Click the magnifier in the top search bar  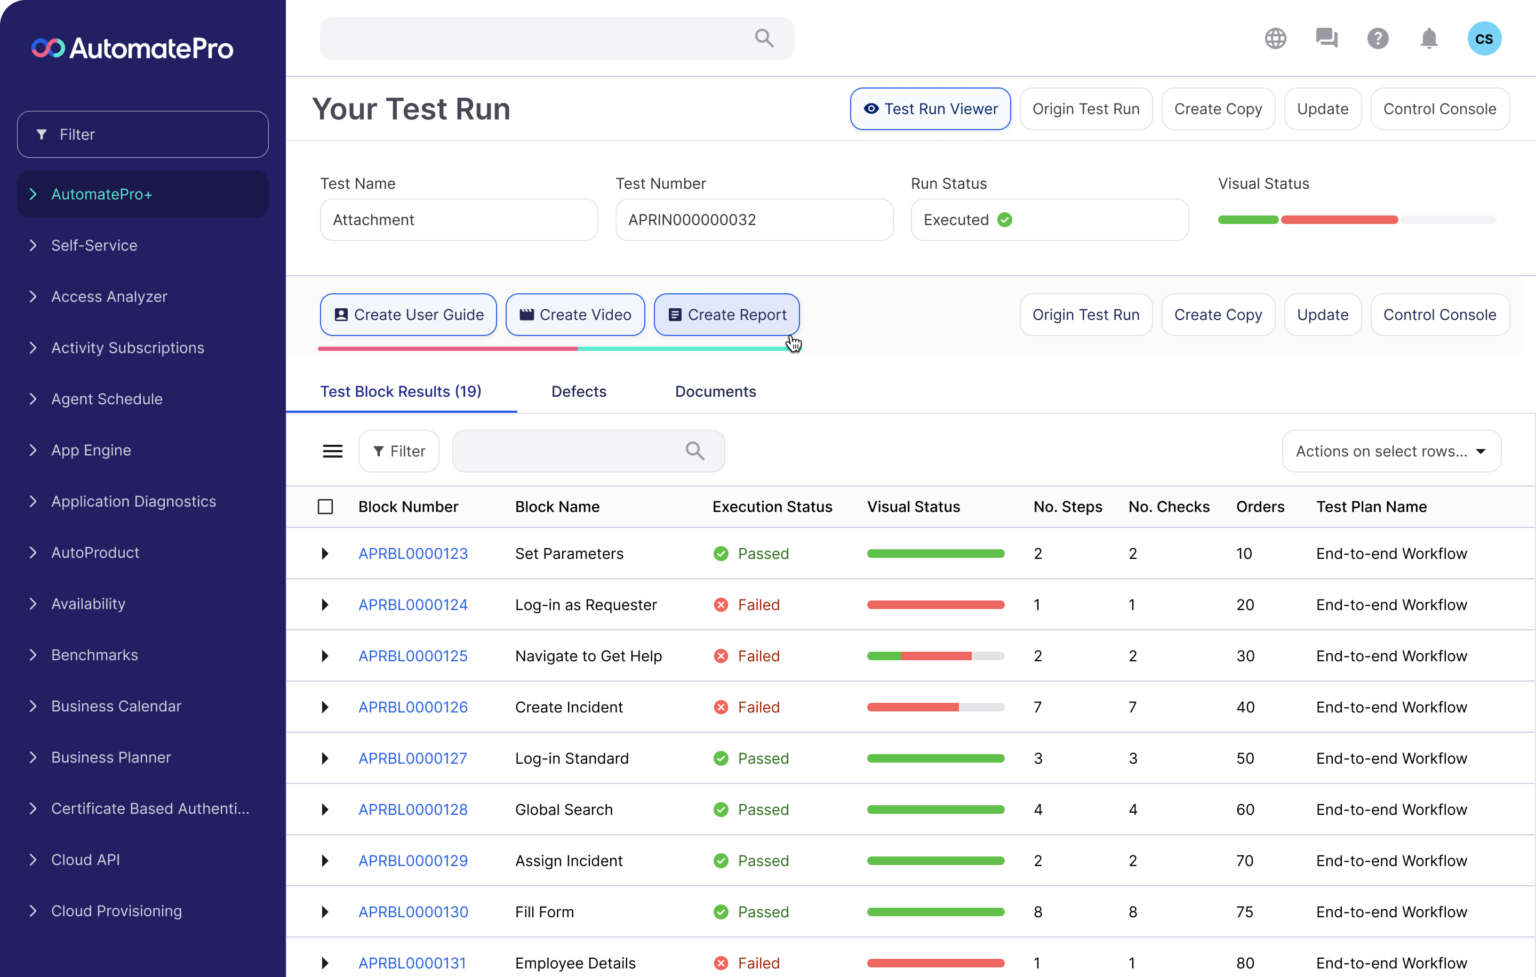(764, 38)
